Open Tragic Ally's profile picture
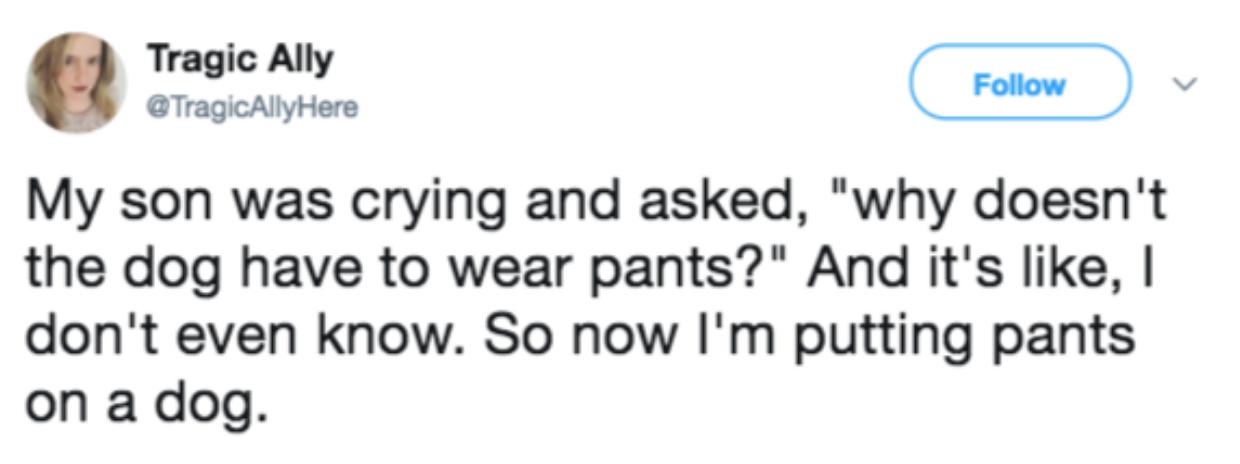The image size is (1240, 464). click(x=76, y=82)
